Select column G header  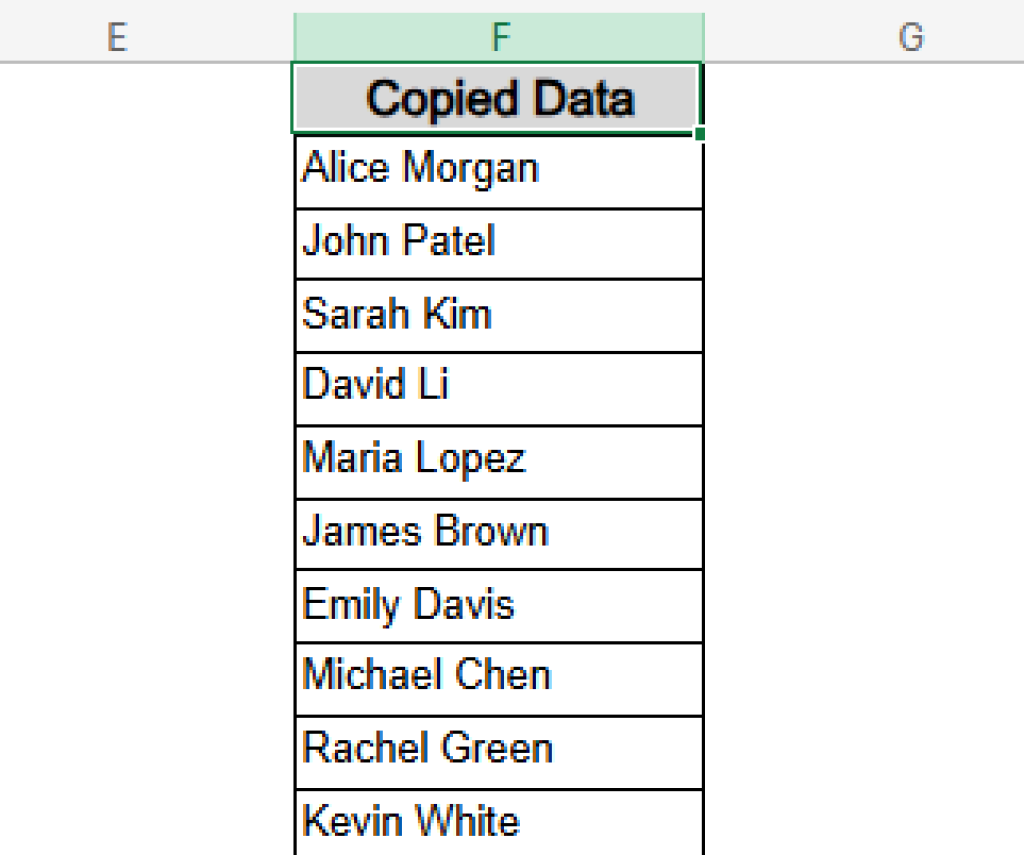tap(911, 37)
